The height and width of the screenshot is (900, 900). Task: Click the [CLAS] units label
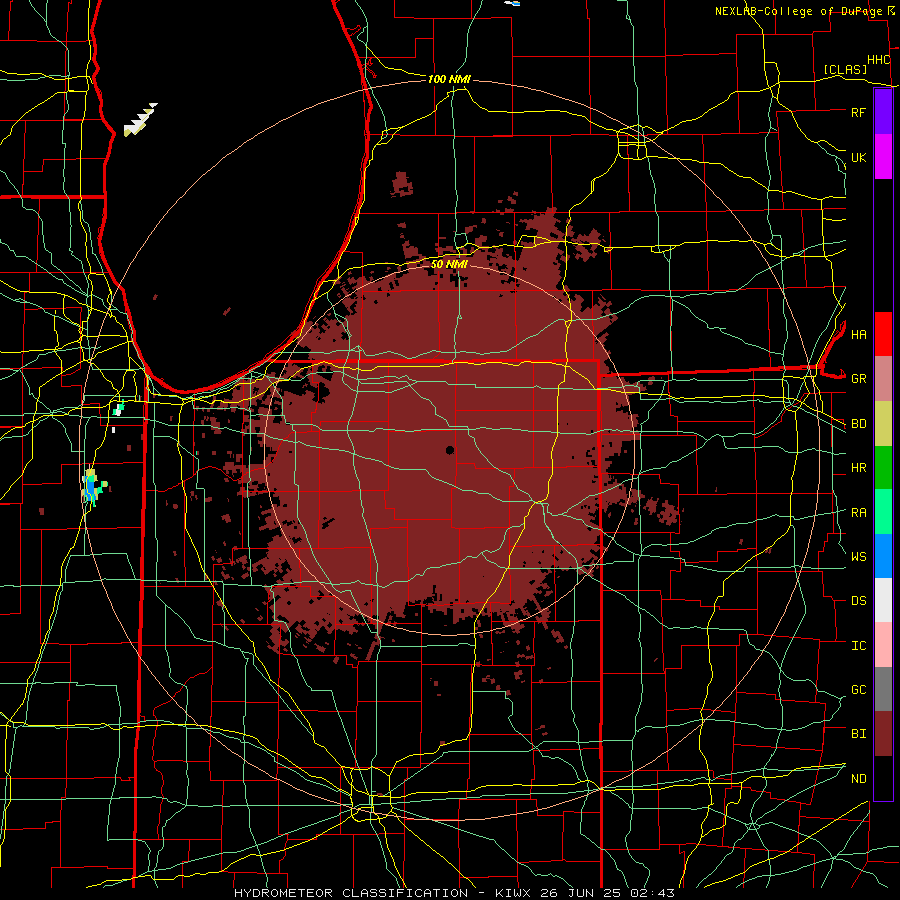click(x=845, y=70)
